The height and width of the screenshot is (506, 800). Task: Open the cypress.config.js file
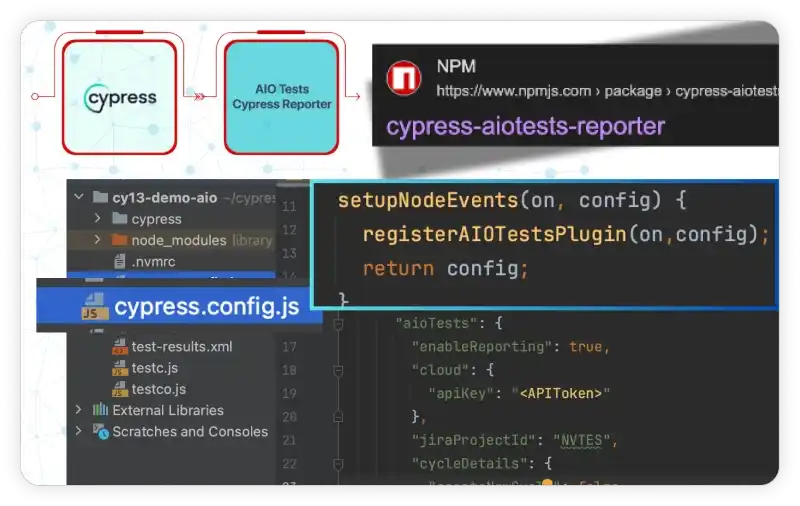point(207,307)
